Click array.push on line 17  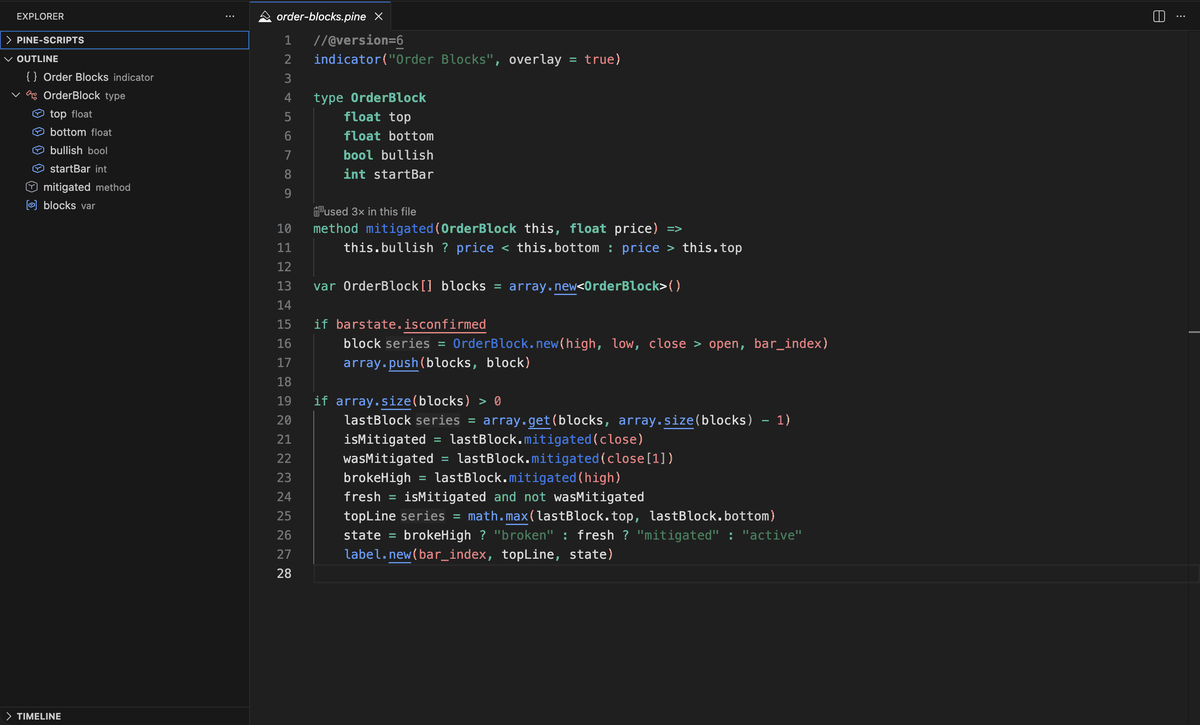click(381, 362)
